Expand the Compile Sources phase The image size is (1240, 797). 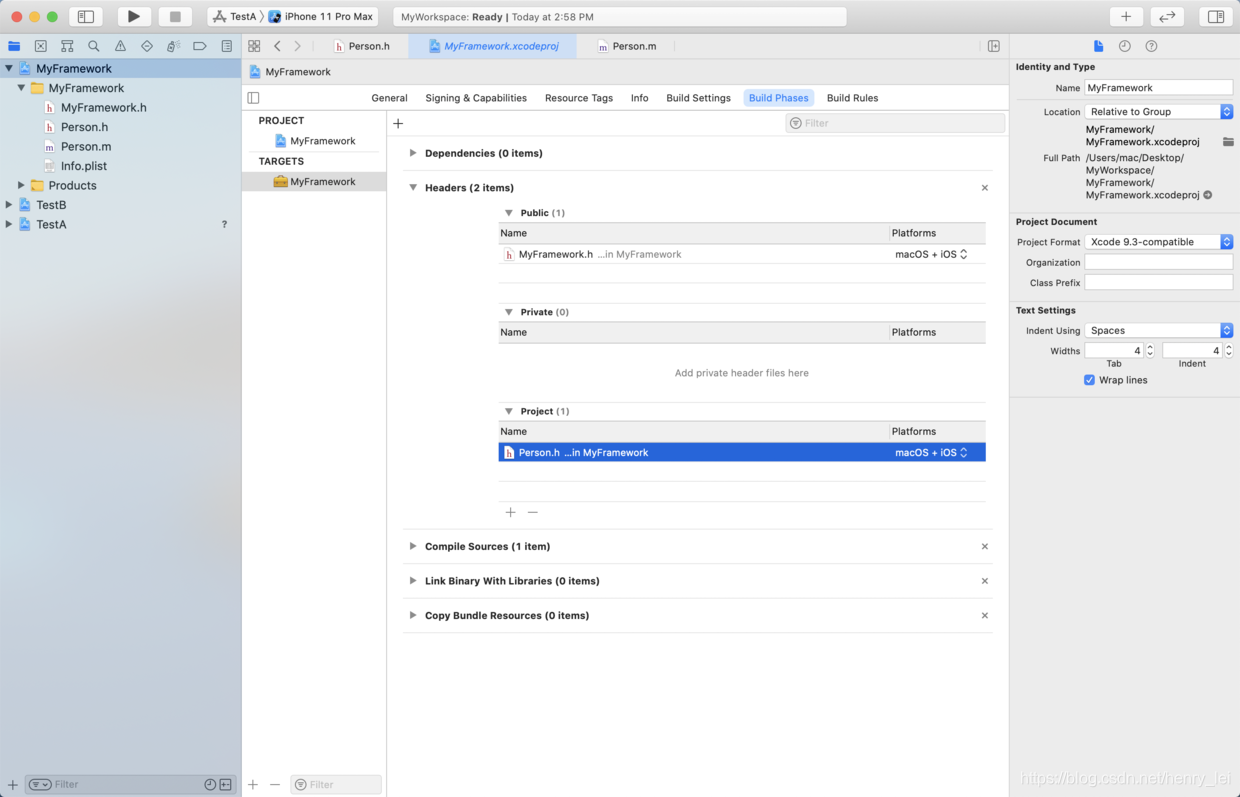pos(413,546)
